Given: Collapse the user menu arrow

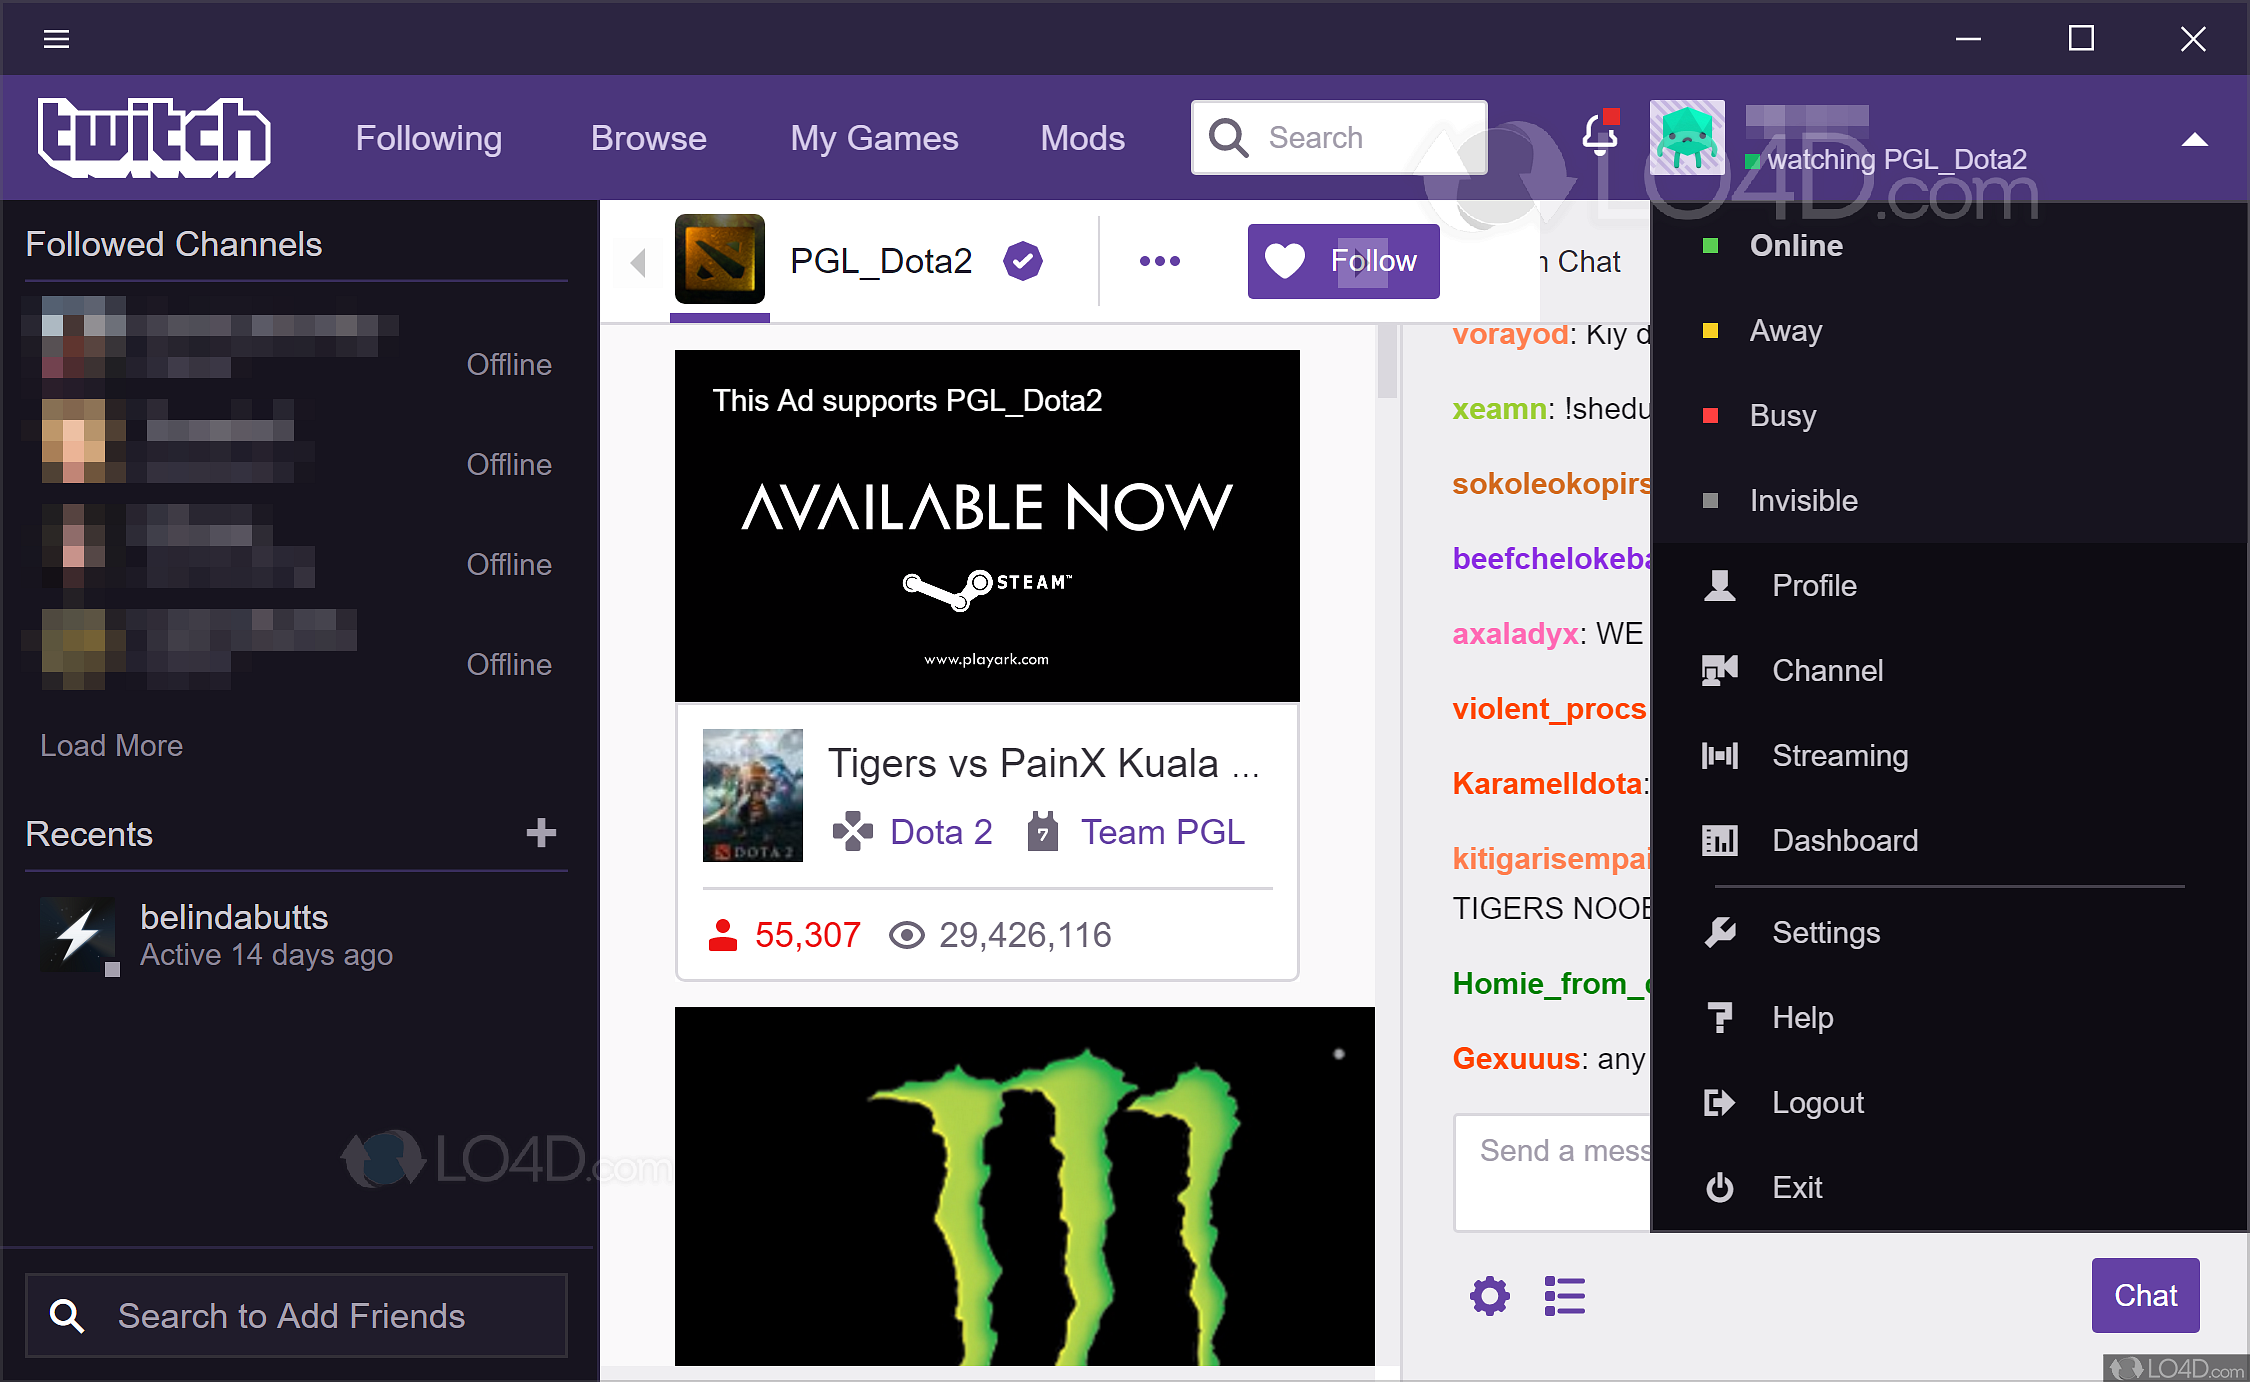Looking at the screenshot, I should point(2194,139).
